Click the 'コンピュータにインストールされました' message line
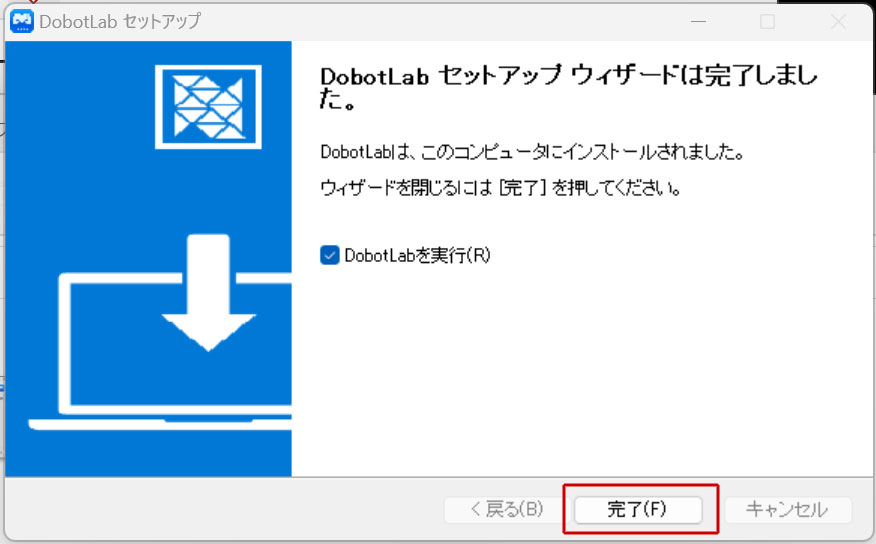Screen dimensions: 876x544 tap(531, 153)
